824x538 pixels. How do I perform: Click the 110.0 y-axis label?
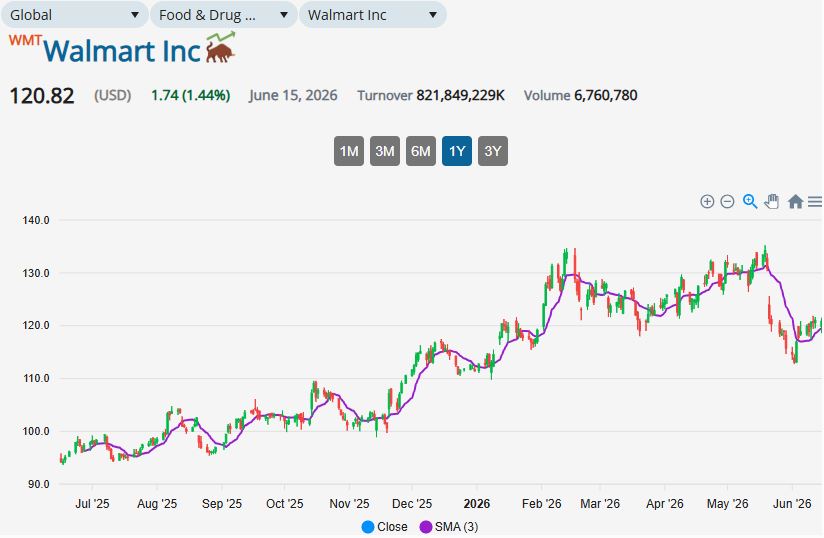[36, 378]
